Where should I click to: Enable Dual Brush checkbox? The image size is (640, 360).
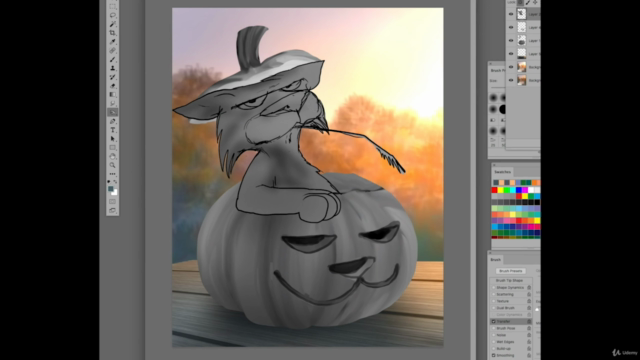(493, 308)
